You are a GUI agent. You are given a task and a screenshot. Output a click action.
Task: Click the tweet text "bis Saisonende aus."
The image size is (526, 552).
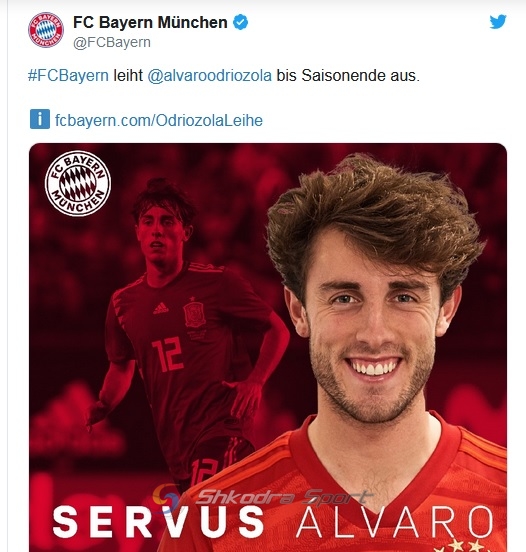coord(348,76)
